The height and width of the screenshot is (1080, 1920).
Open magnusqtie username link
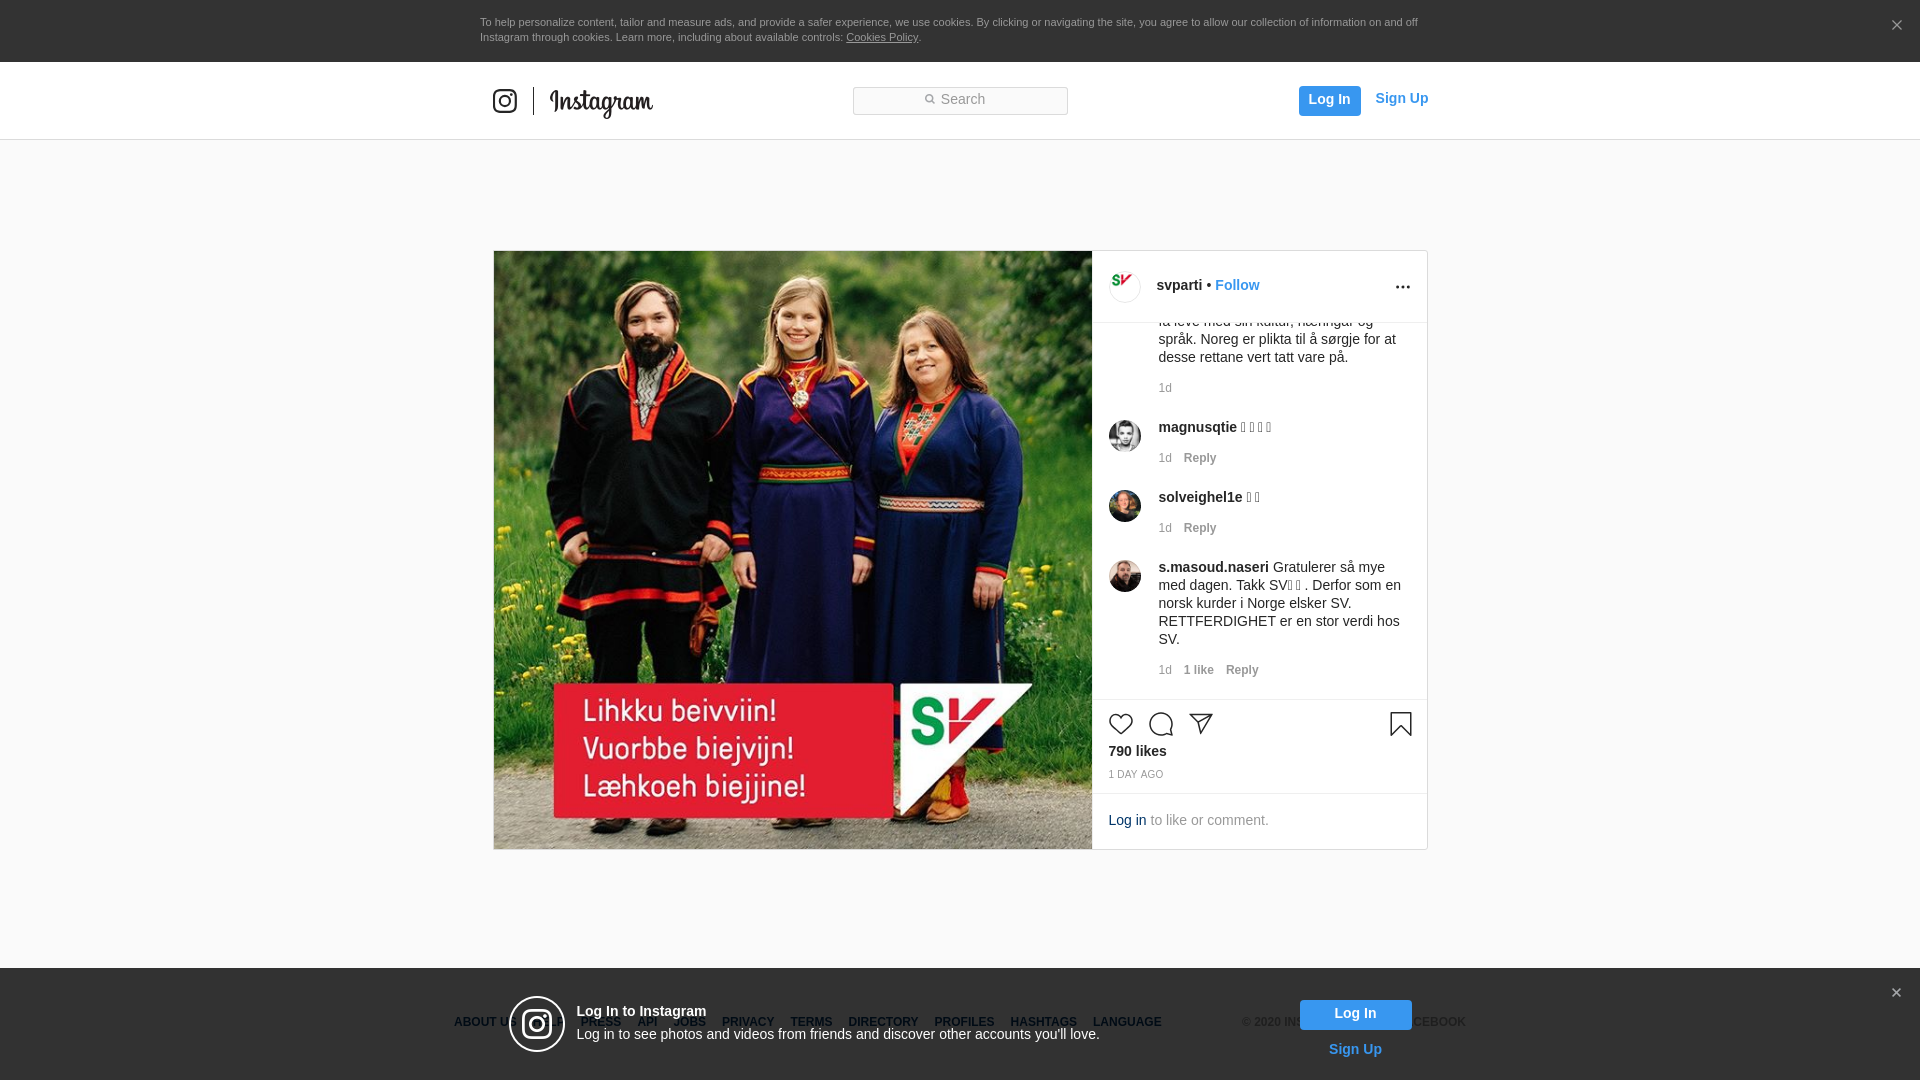click(1197, 427)
